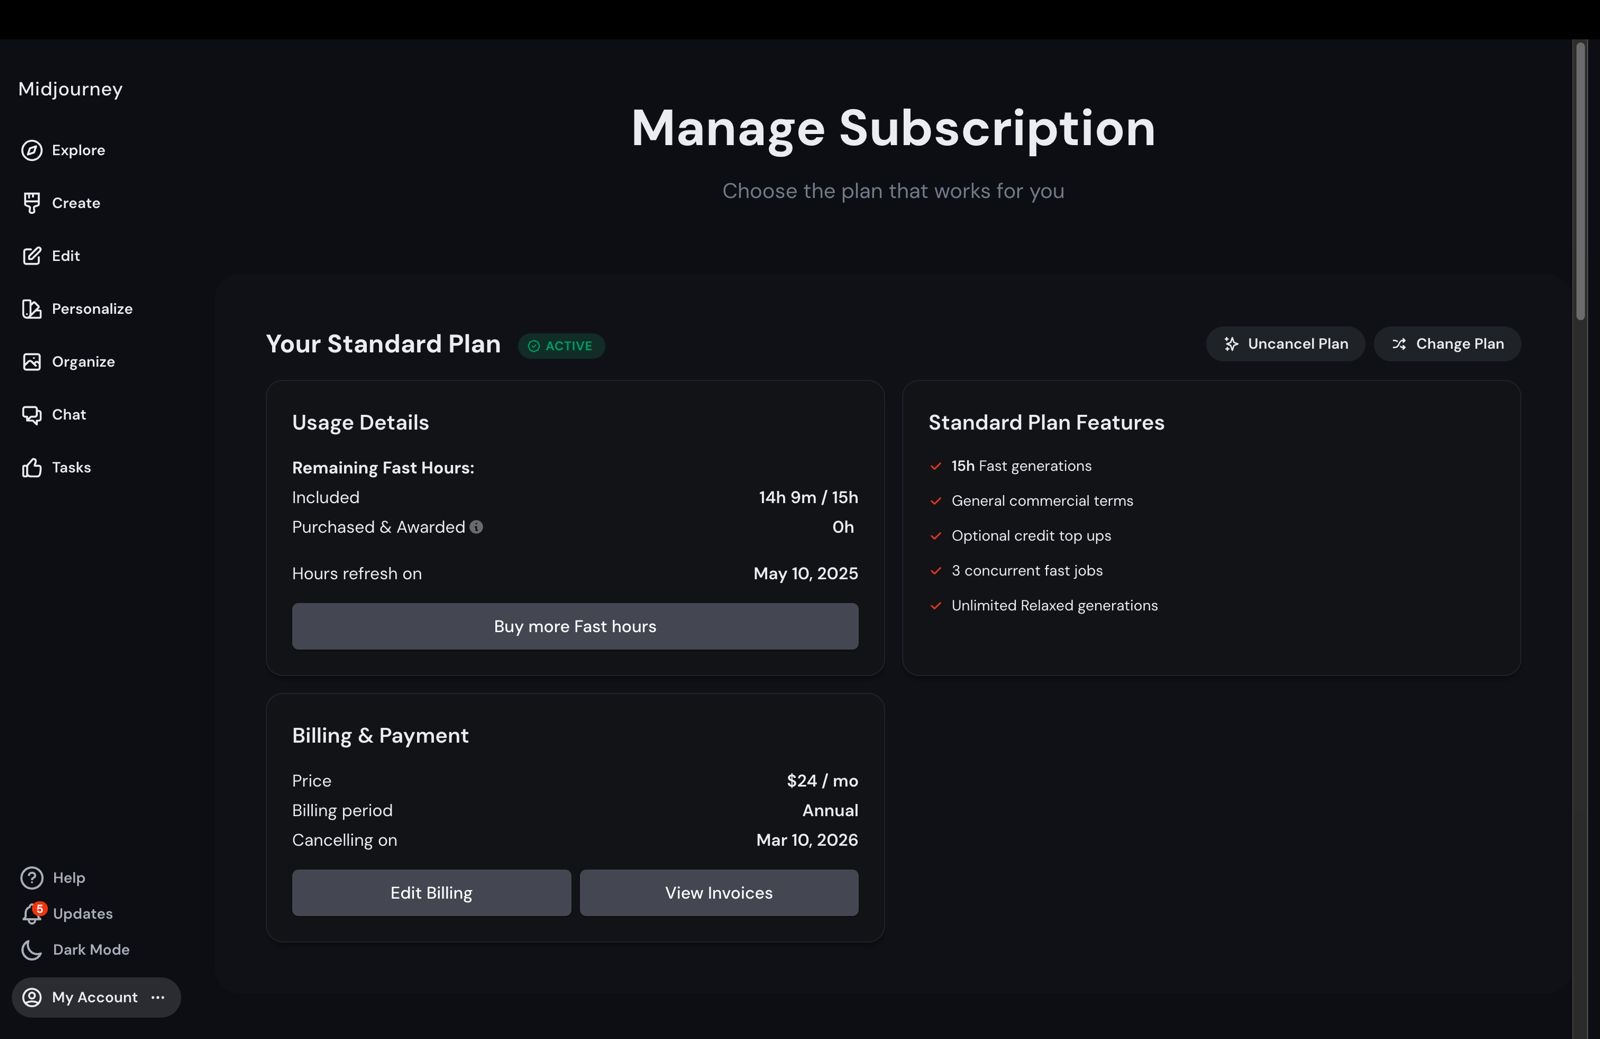Image resolution: width=1600 pixels, height=1039 pixels.
Task: Click Buy more Fast hours button
Action: (575, 626)
